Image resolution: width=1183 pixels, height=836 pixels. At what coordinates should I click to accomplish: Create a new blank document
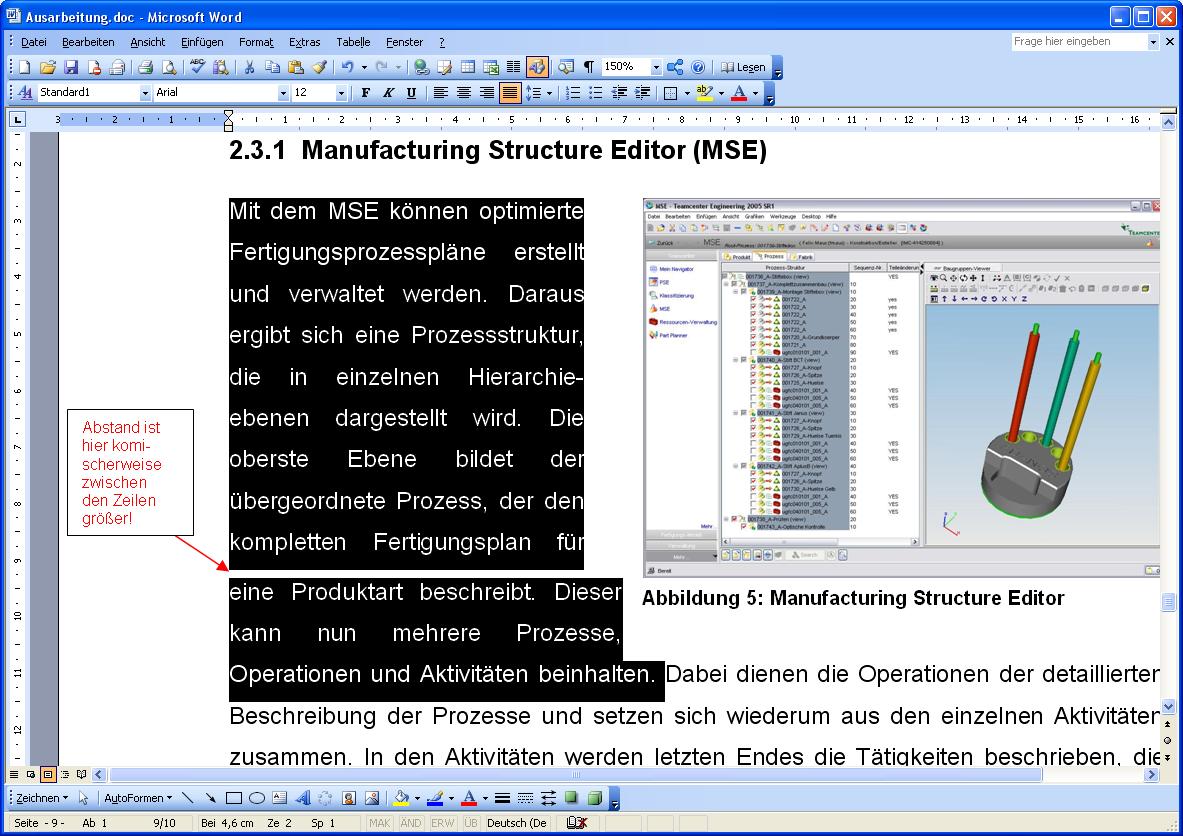click(x=25, y=68)
